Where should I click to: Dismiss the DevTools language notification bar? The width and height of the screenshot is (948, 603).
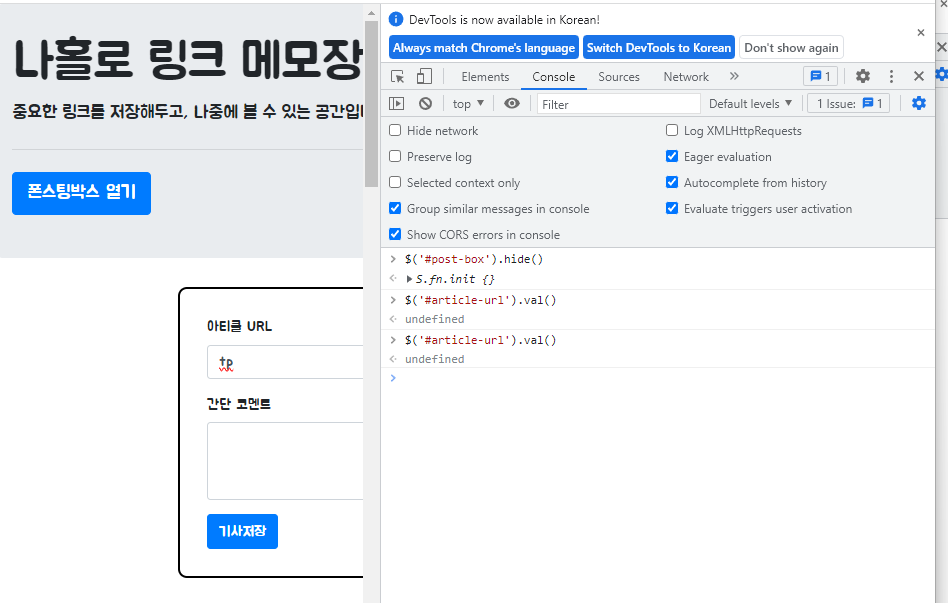(921, 33)
